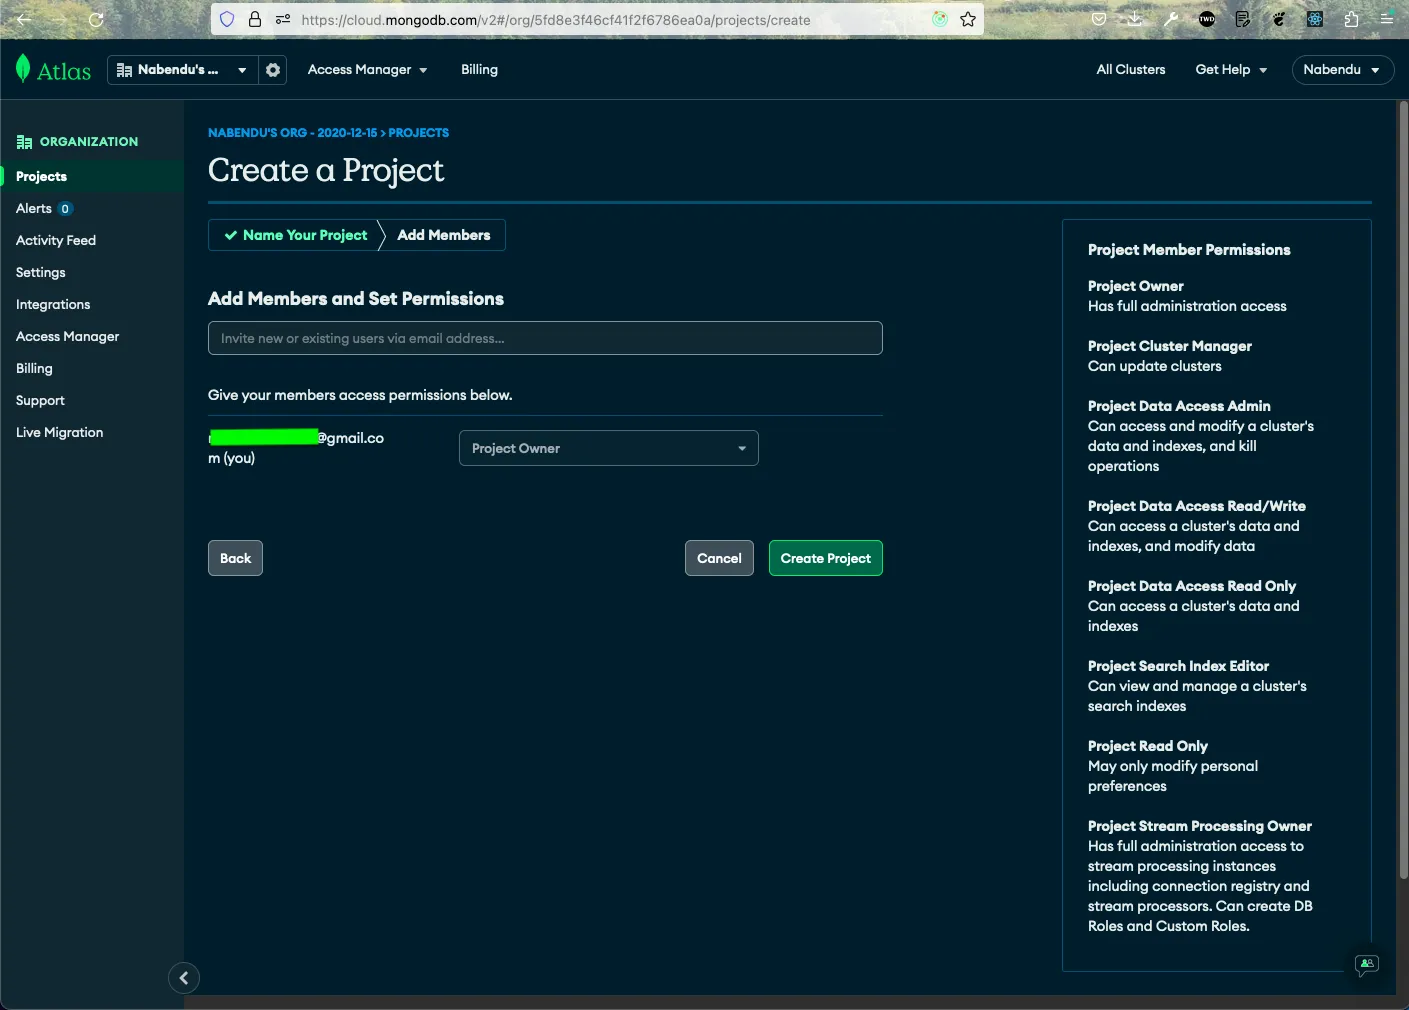Click the page vertical scrollbar

[1402, 490]
